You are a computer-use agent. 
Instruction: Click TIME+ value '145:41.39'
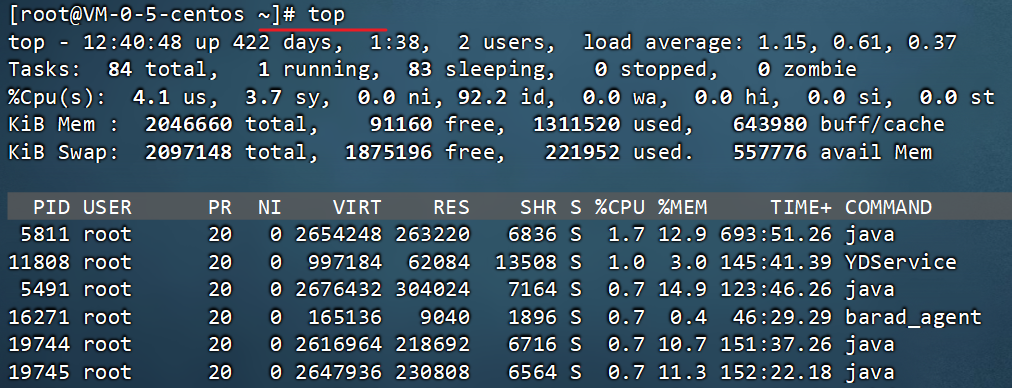[x=775, y=262]
